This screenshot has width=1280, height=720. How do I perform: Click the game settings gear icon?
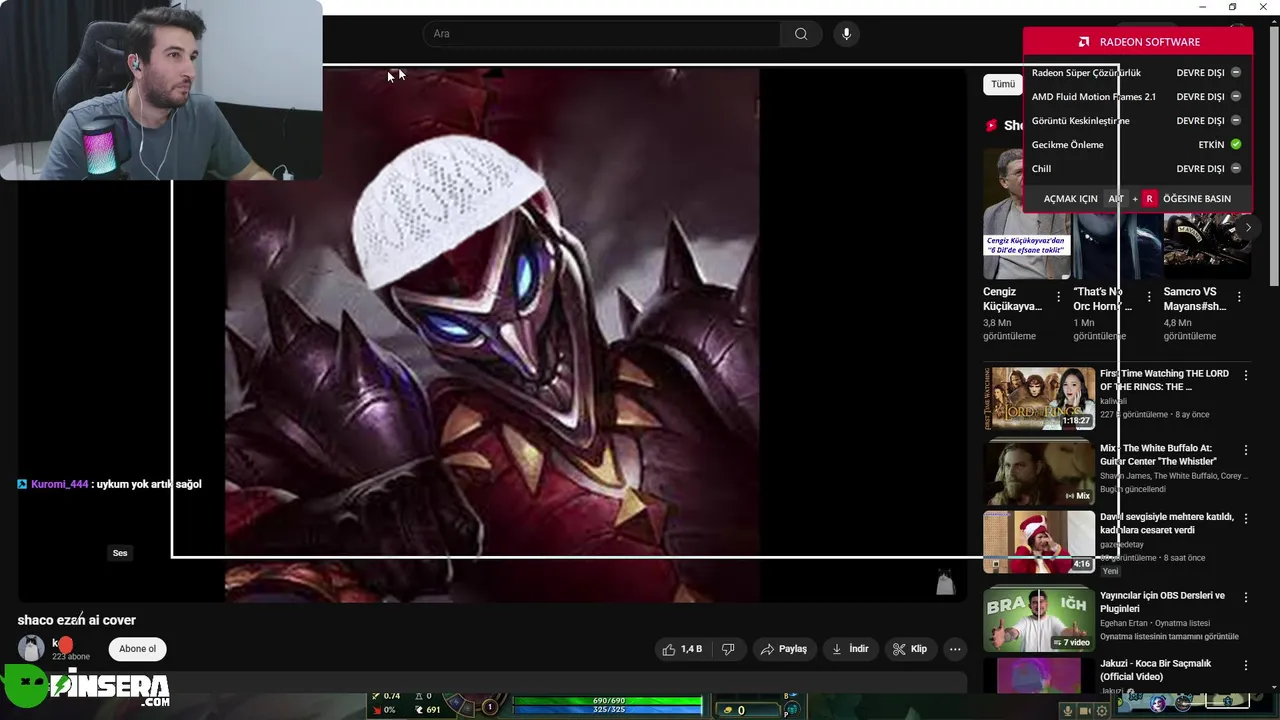(1102, 711)
